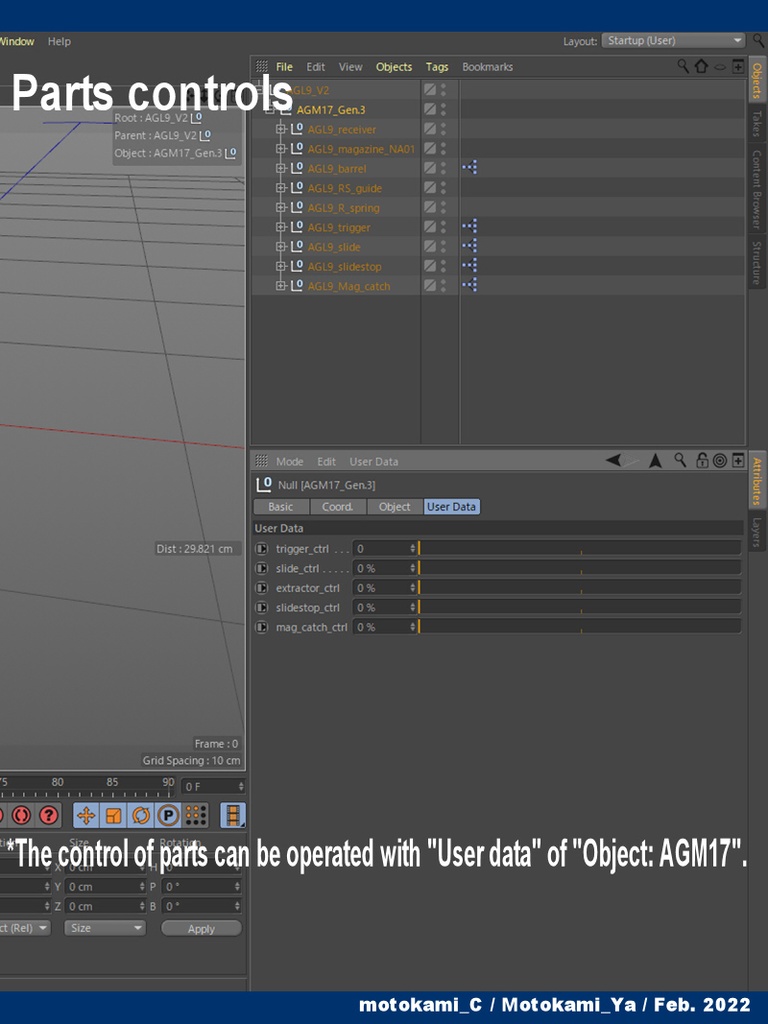Expand the AGL9_slide tree node
Image resolution: width=768 pixels, height=1024 pixels.
click(x=281, y=247)
